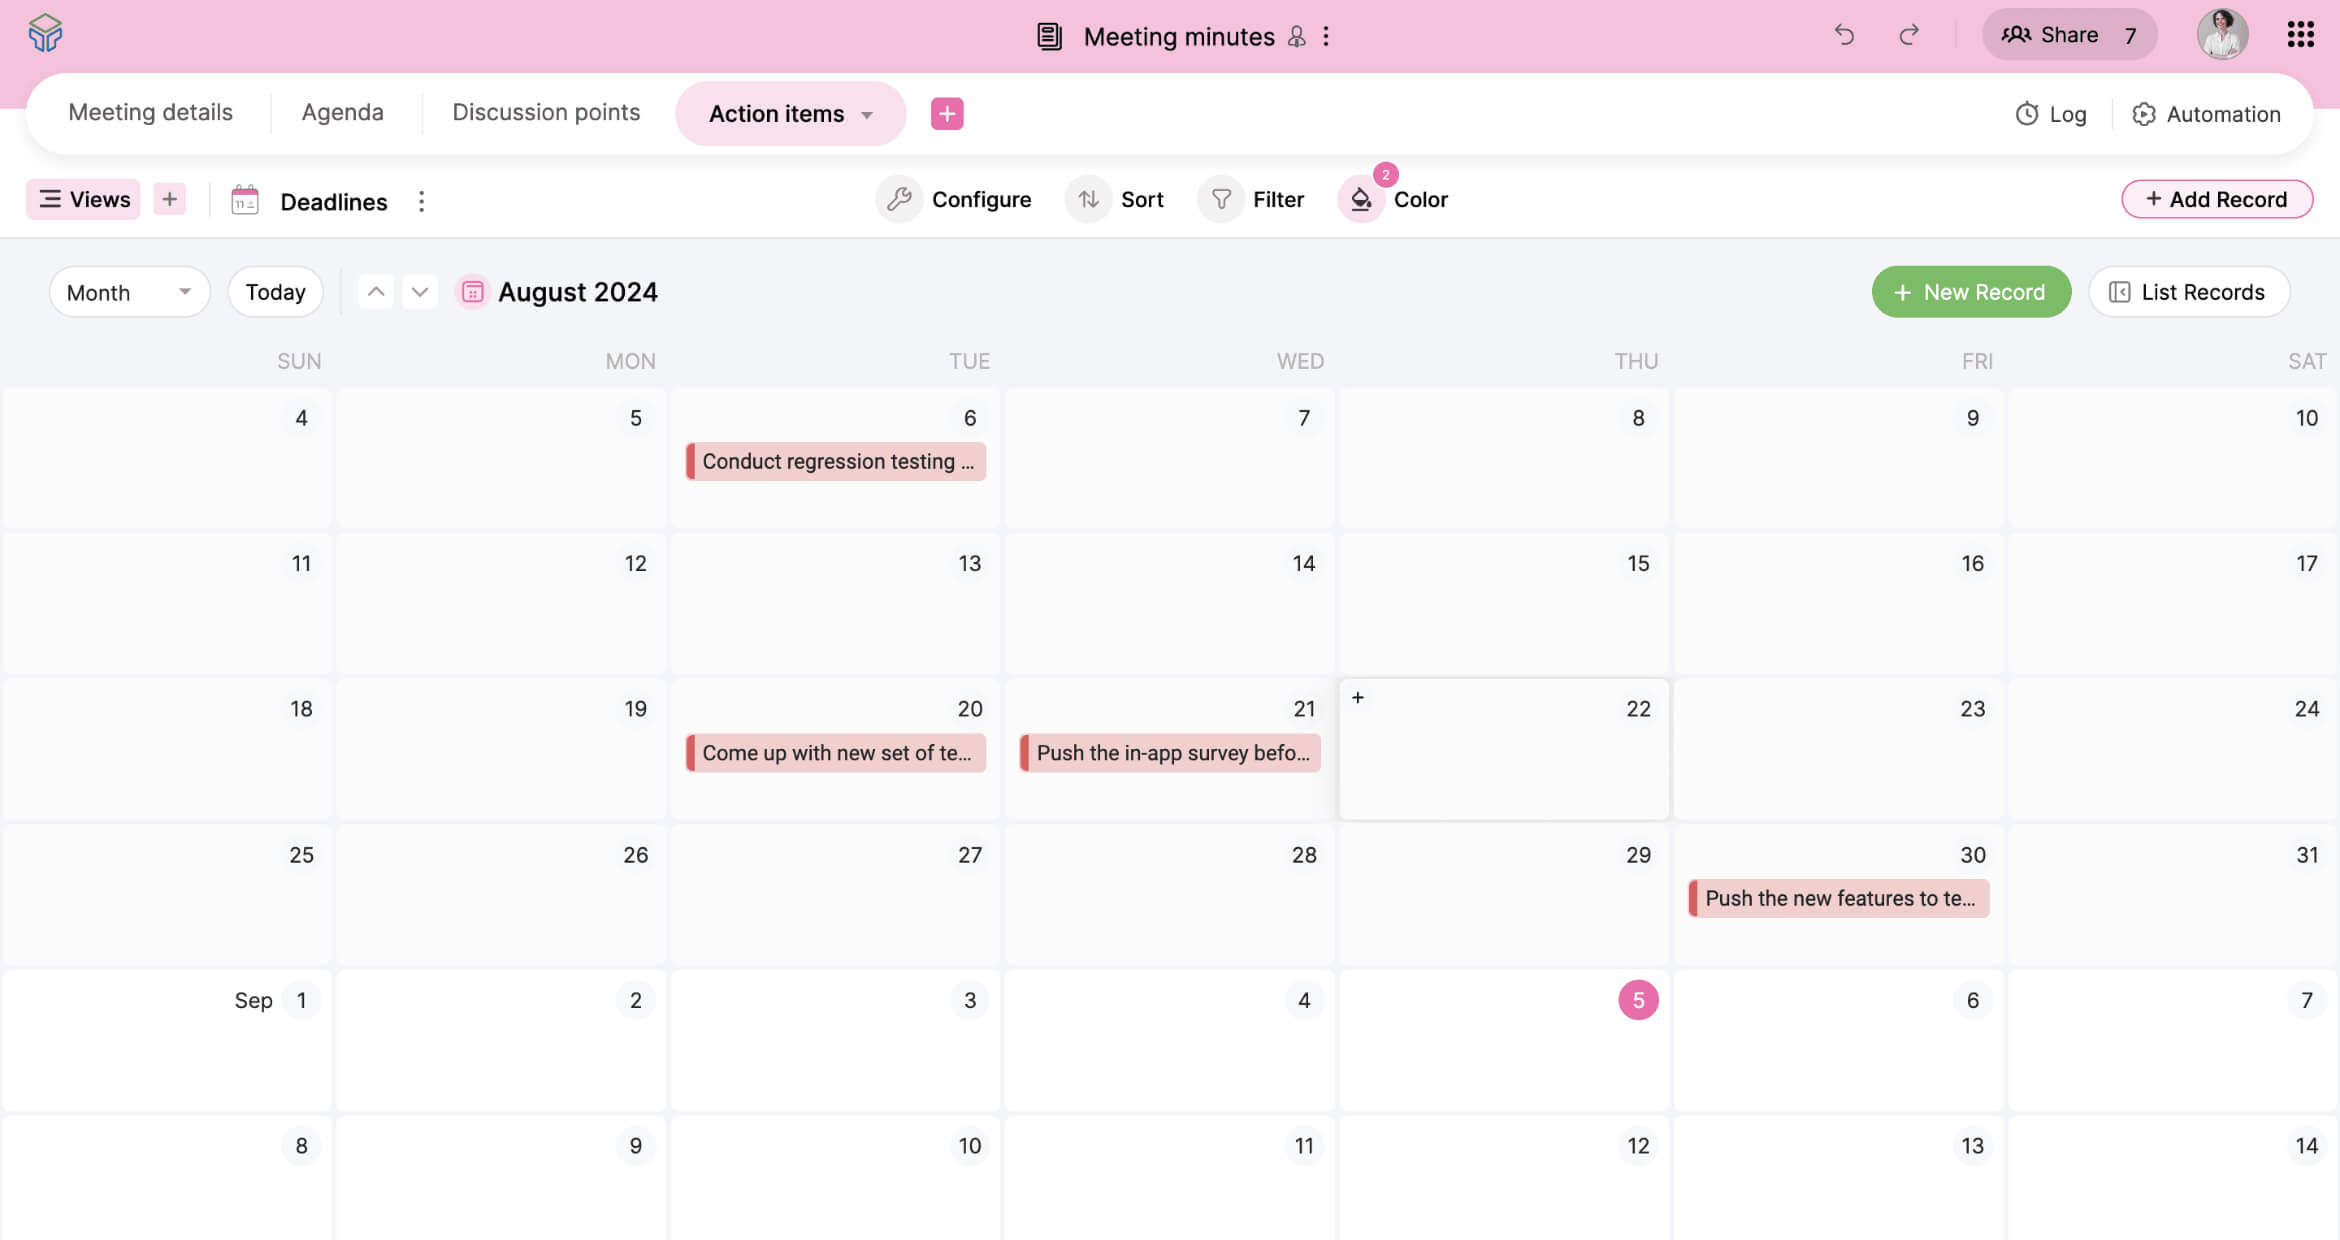Switch to the Meeting details tab
The height and width of the screenshot is (1240, 2340).
coord(151,112)
